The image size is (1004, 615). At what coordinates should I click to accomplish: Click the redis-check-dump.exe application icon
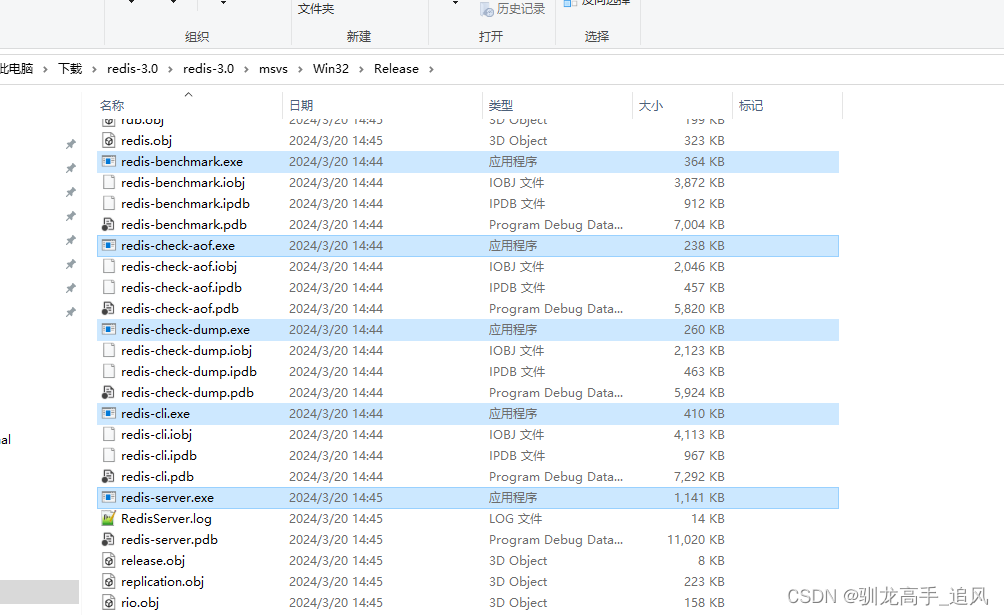[109, 329]
